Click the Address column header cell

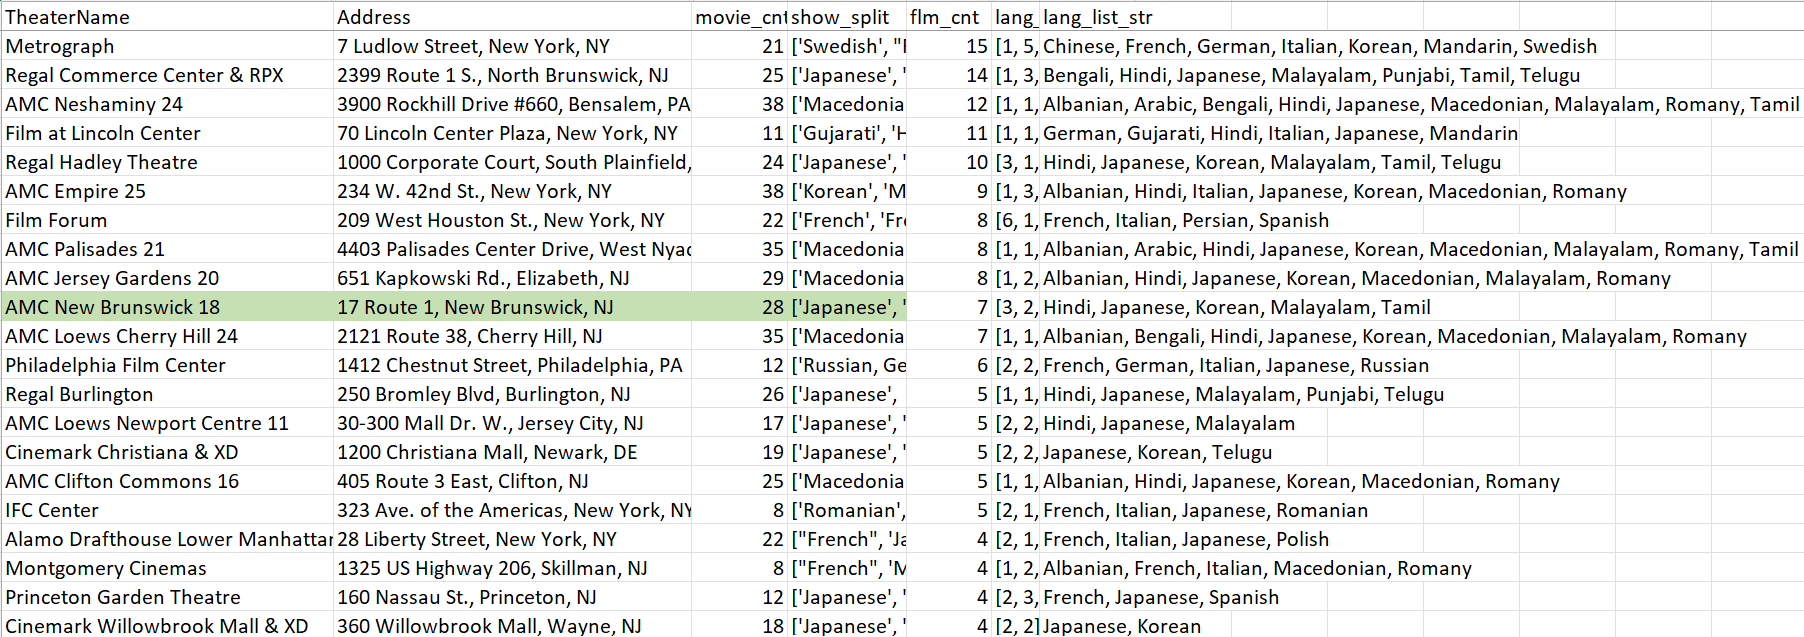coord(373,17)
